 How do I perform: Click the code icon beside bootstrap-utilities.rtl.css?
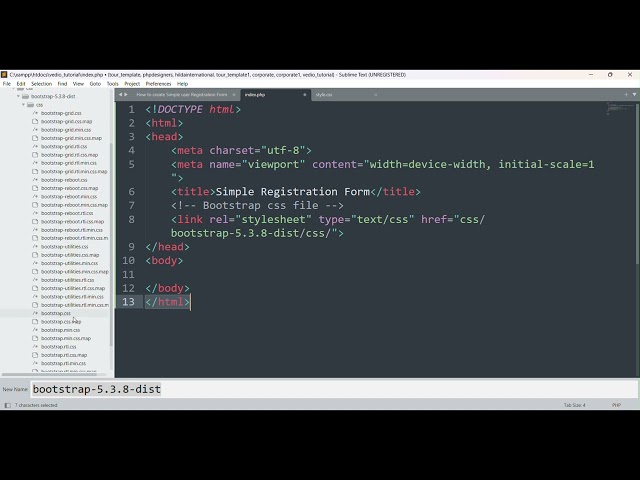click(x=35, y=280)
